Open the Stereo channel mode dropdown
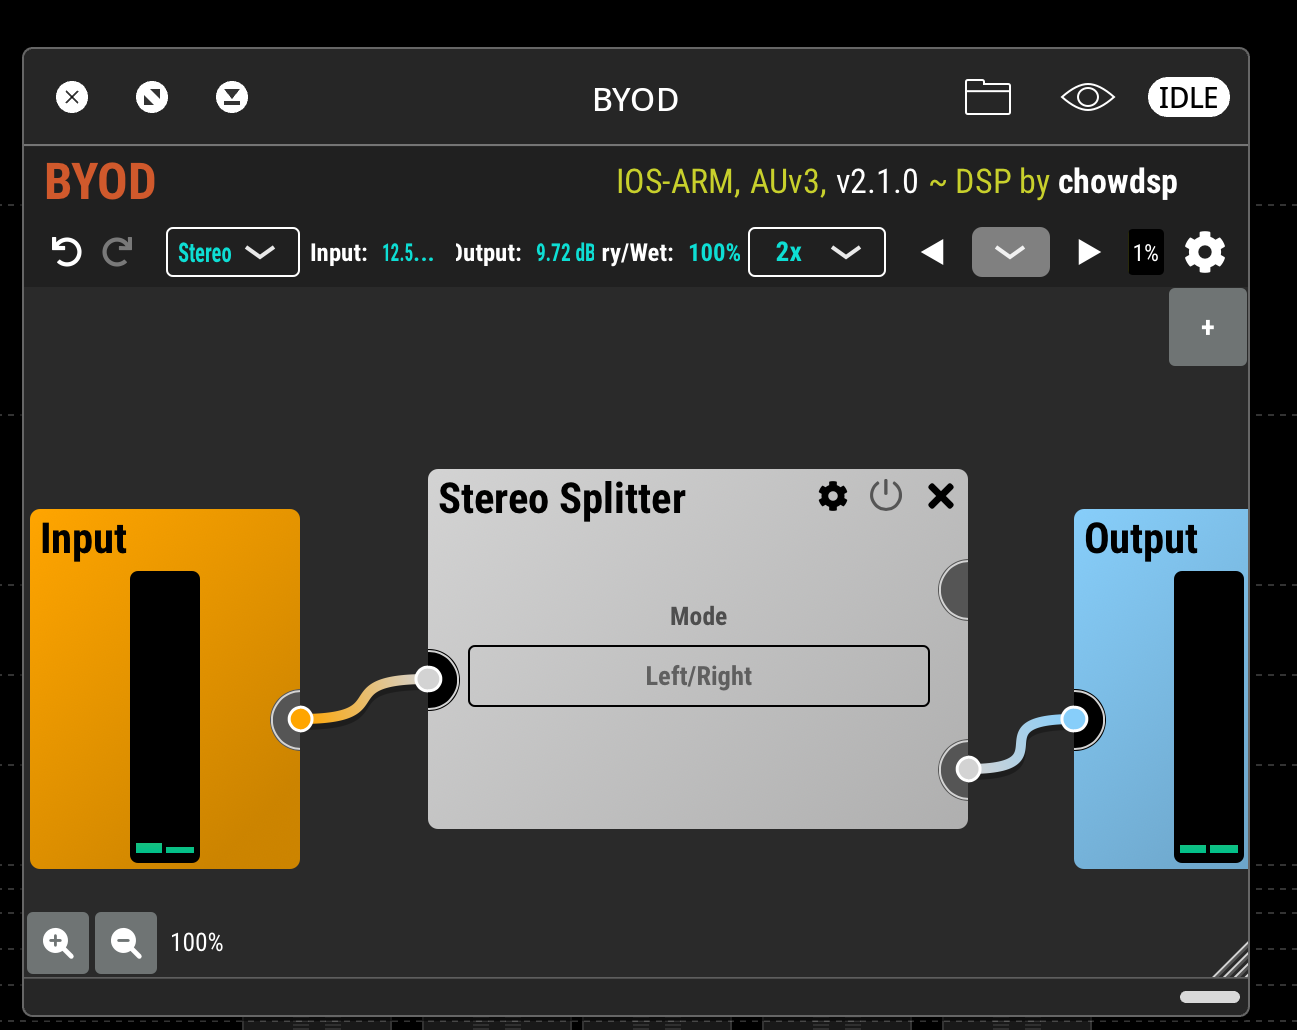The height and width of the screenshot is (1030, 1297). point(233,252)
